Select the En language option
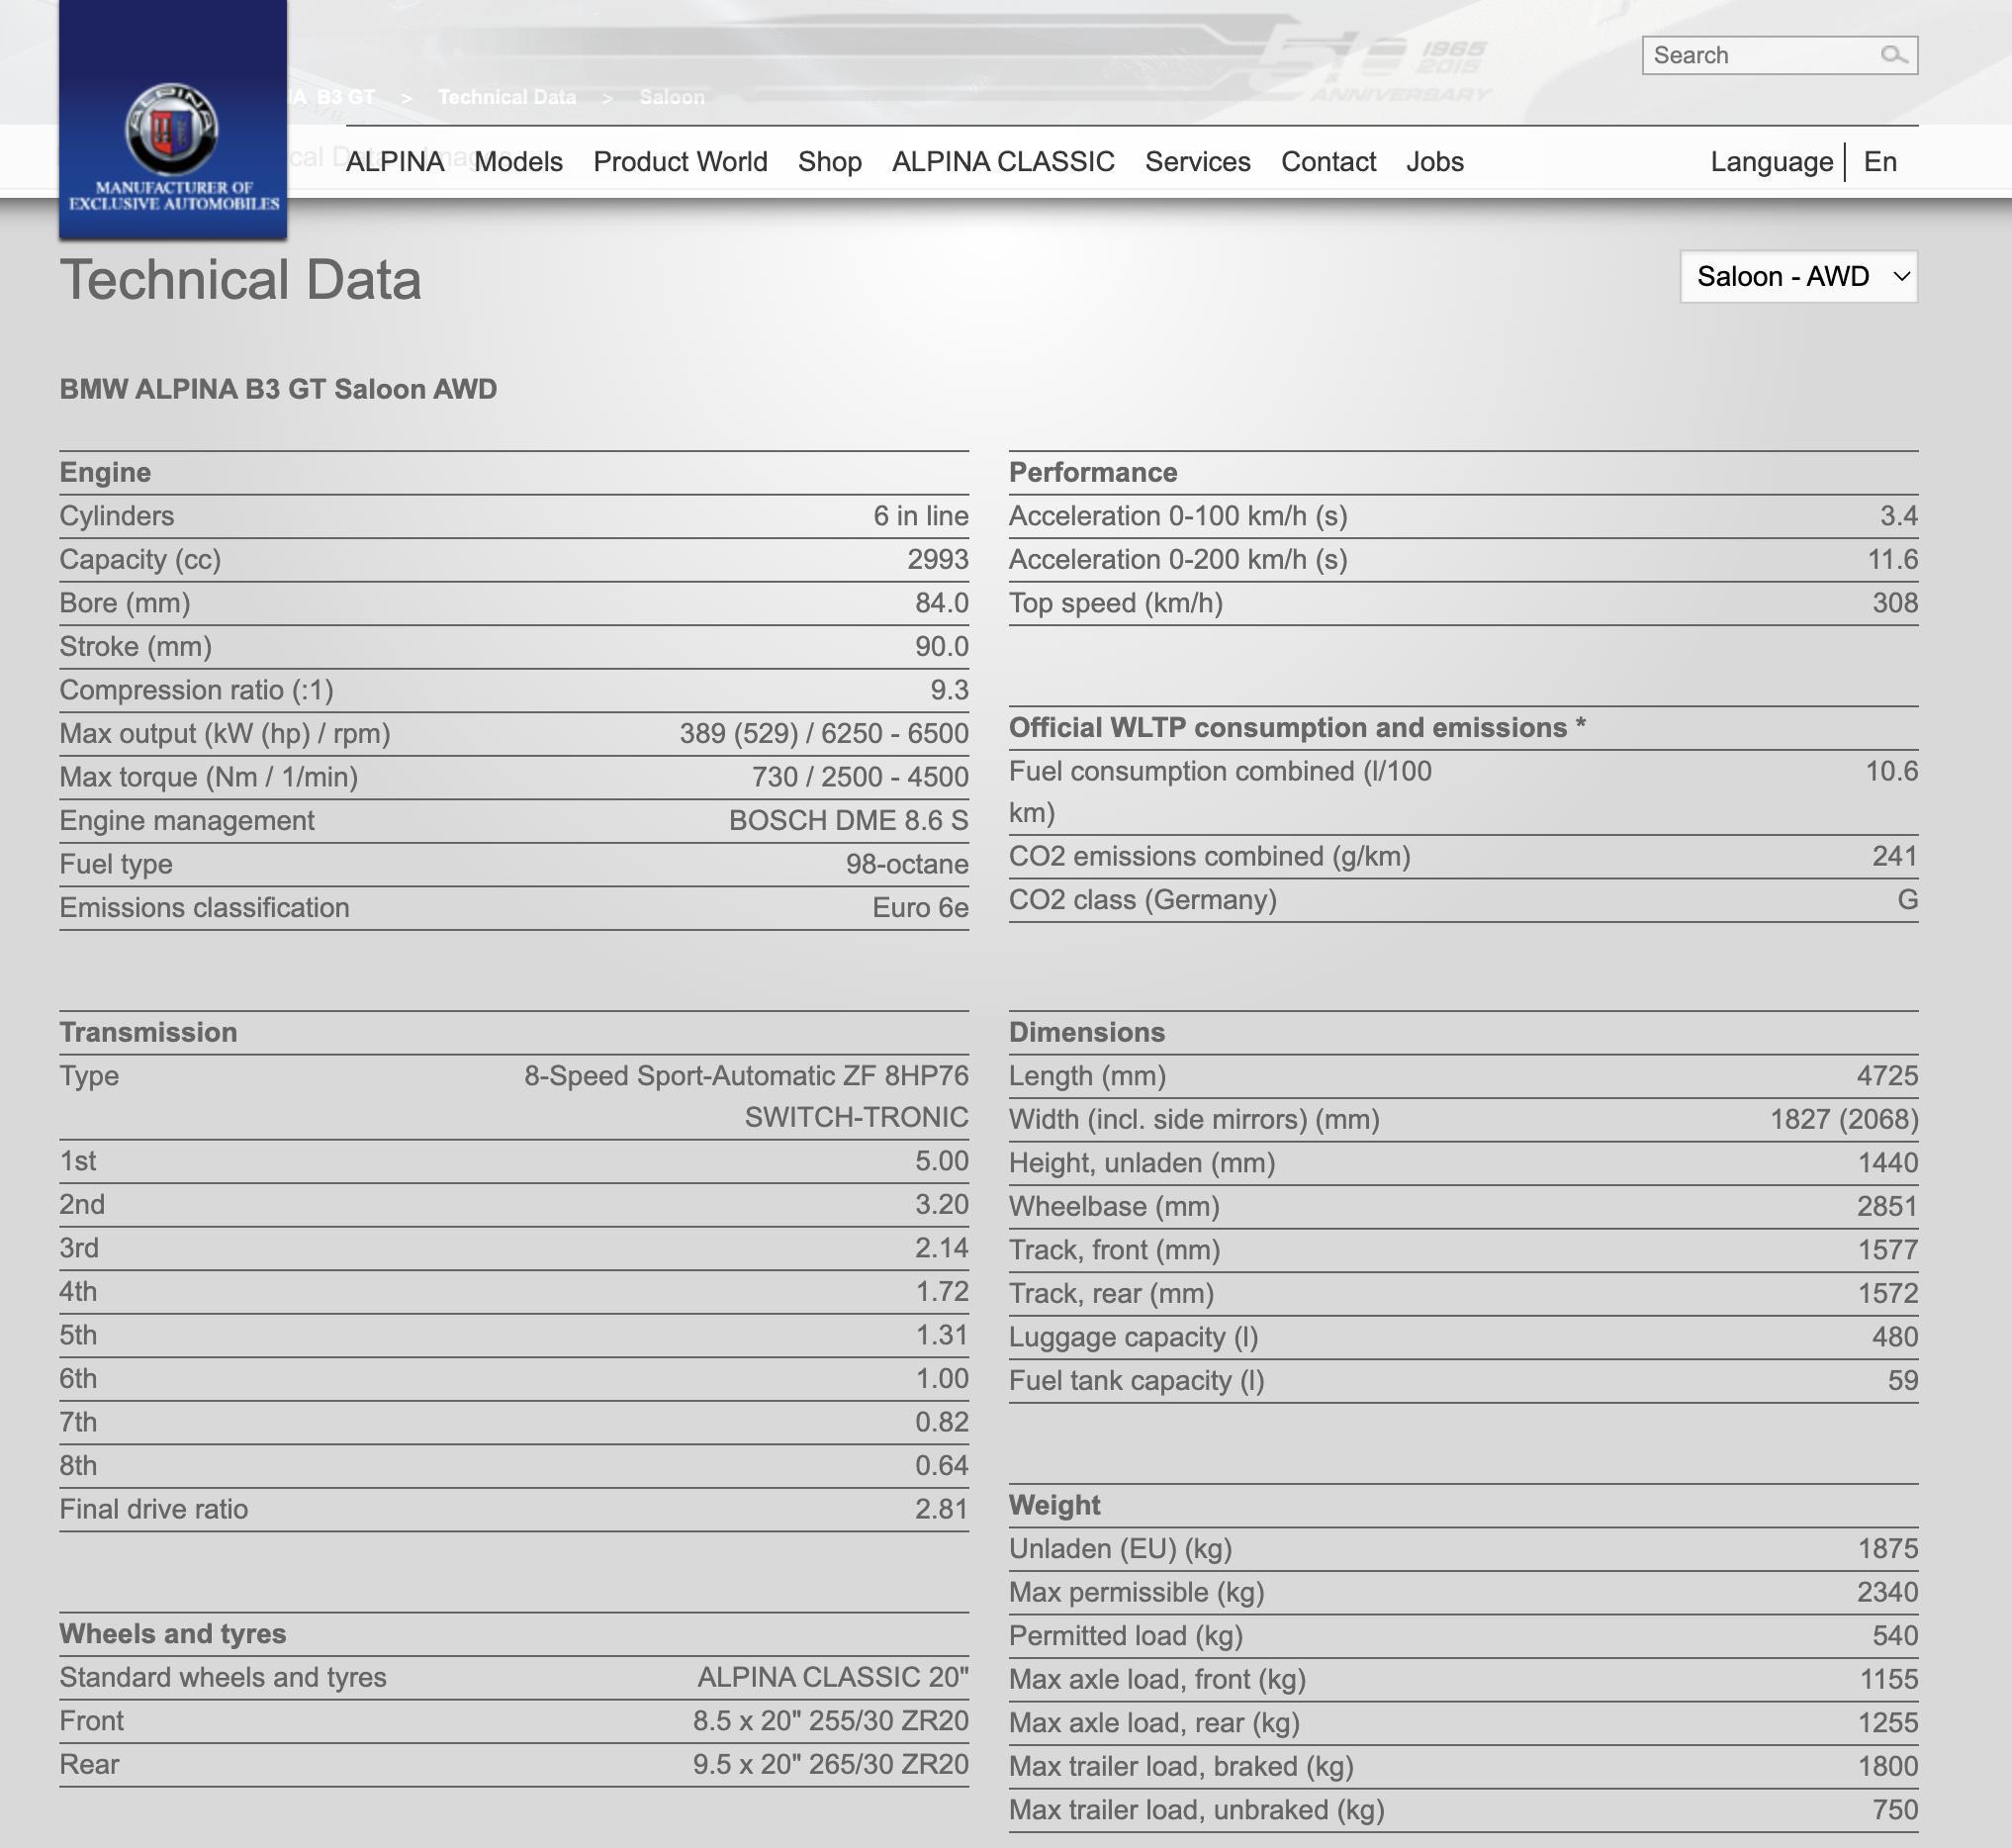The image size is (2012, 1848). coord(1879,162)
